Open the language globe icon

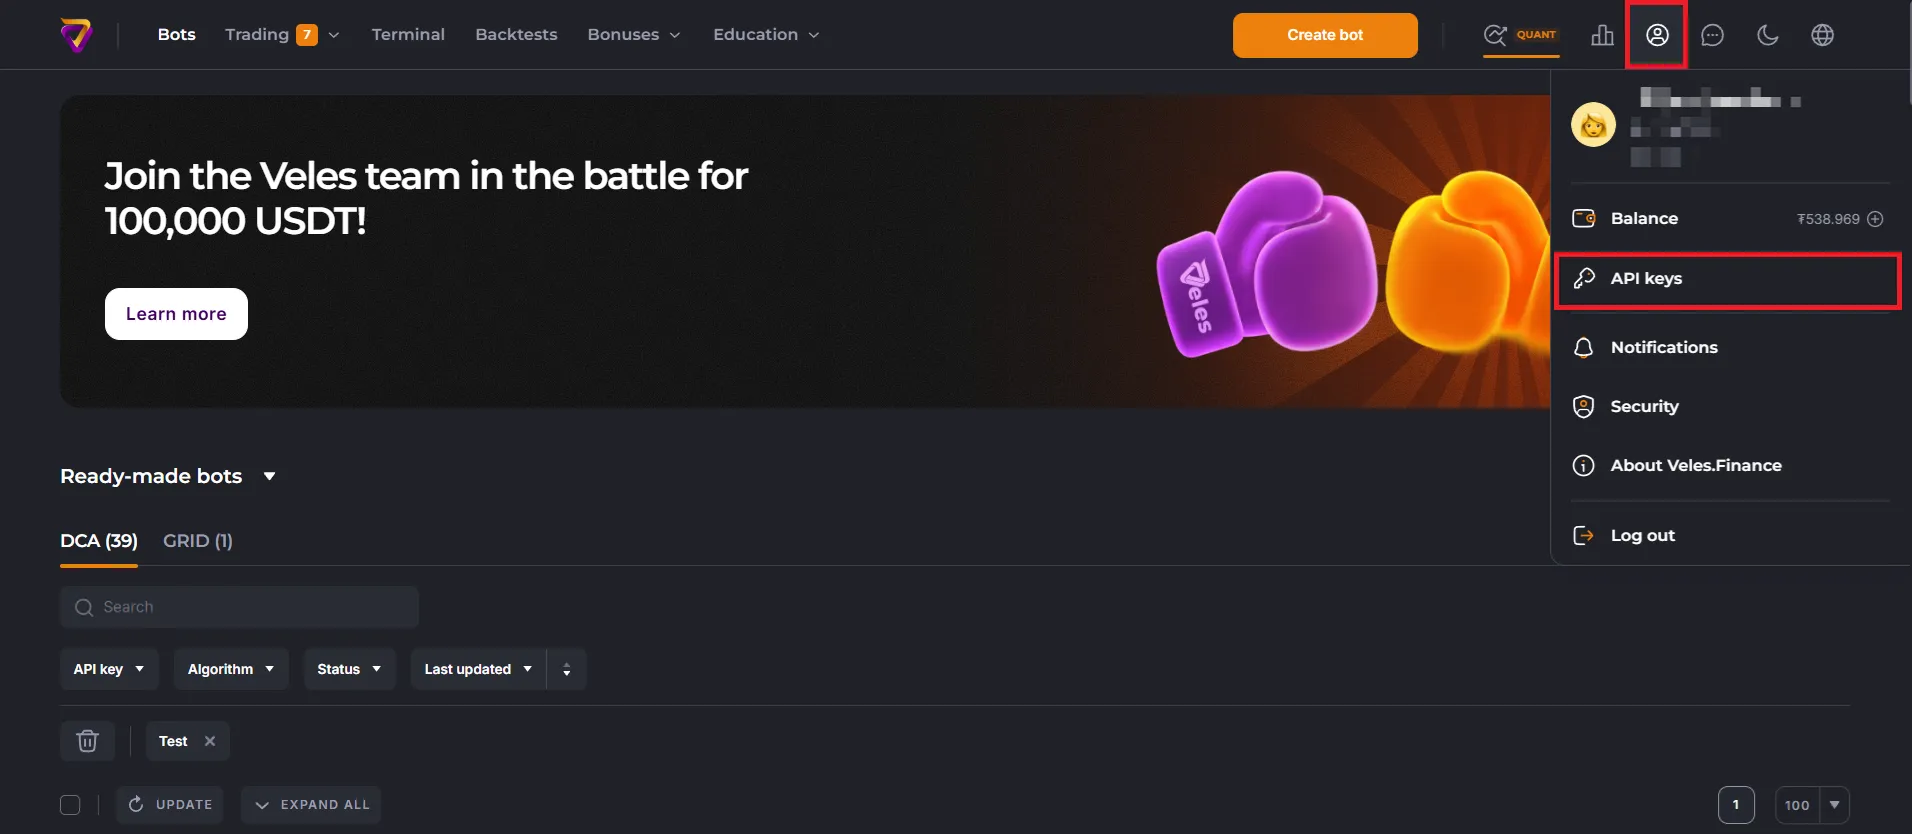tap(1822, 35)
